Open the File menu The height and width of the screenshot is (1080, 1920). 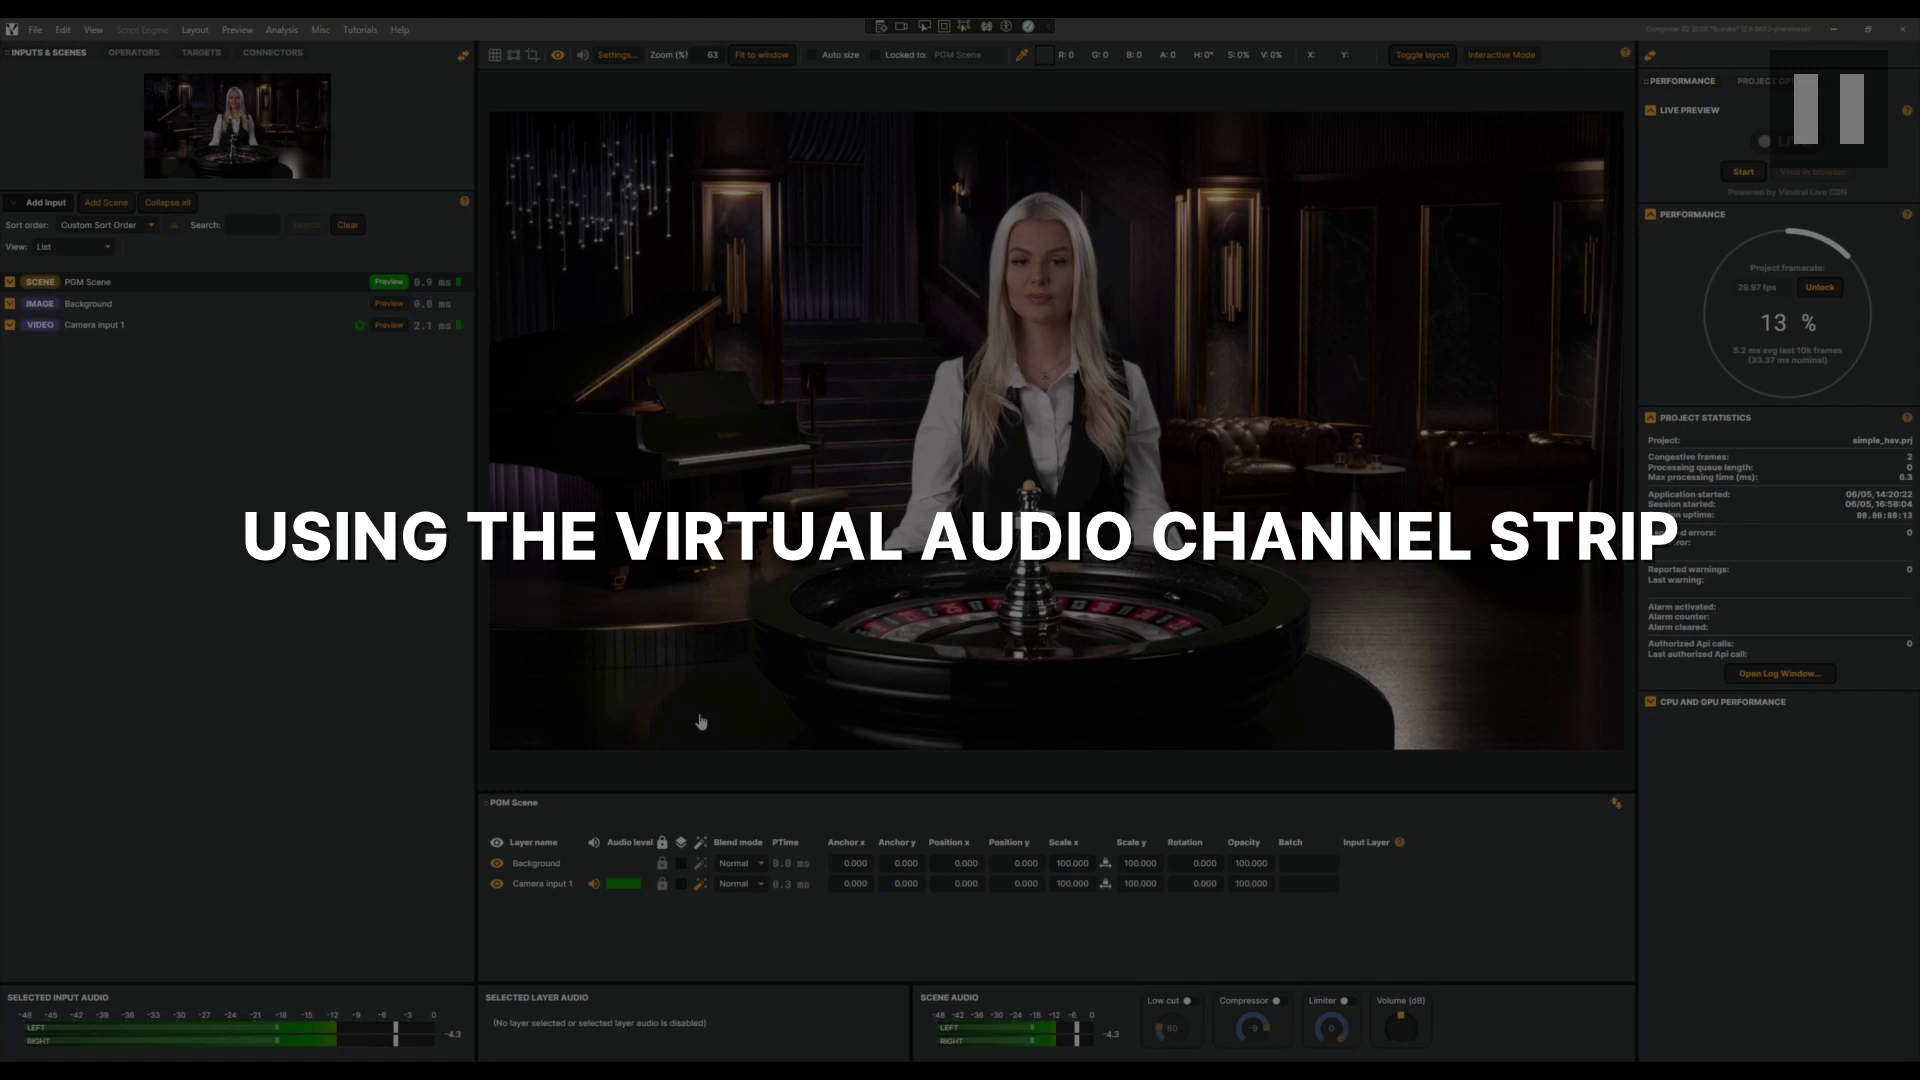[x=35, y=30]
